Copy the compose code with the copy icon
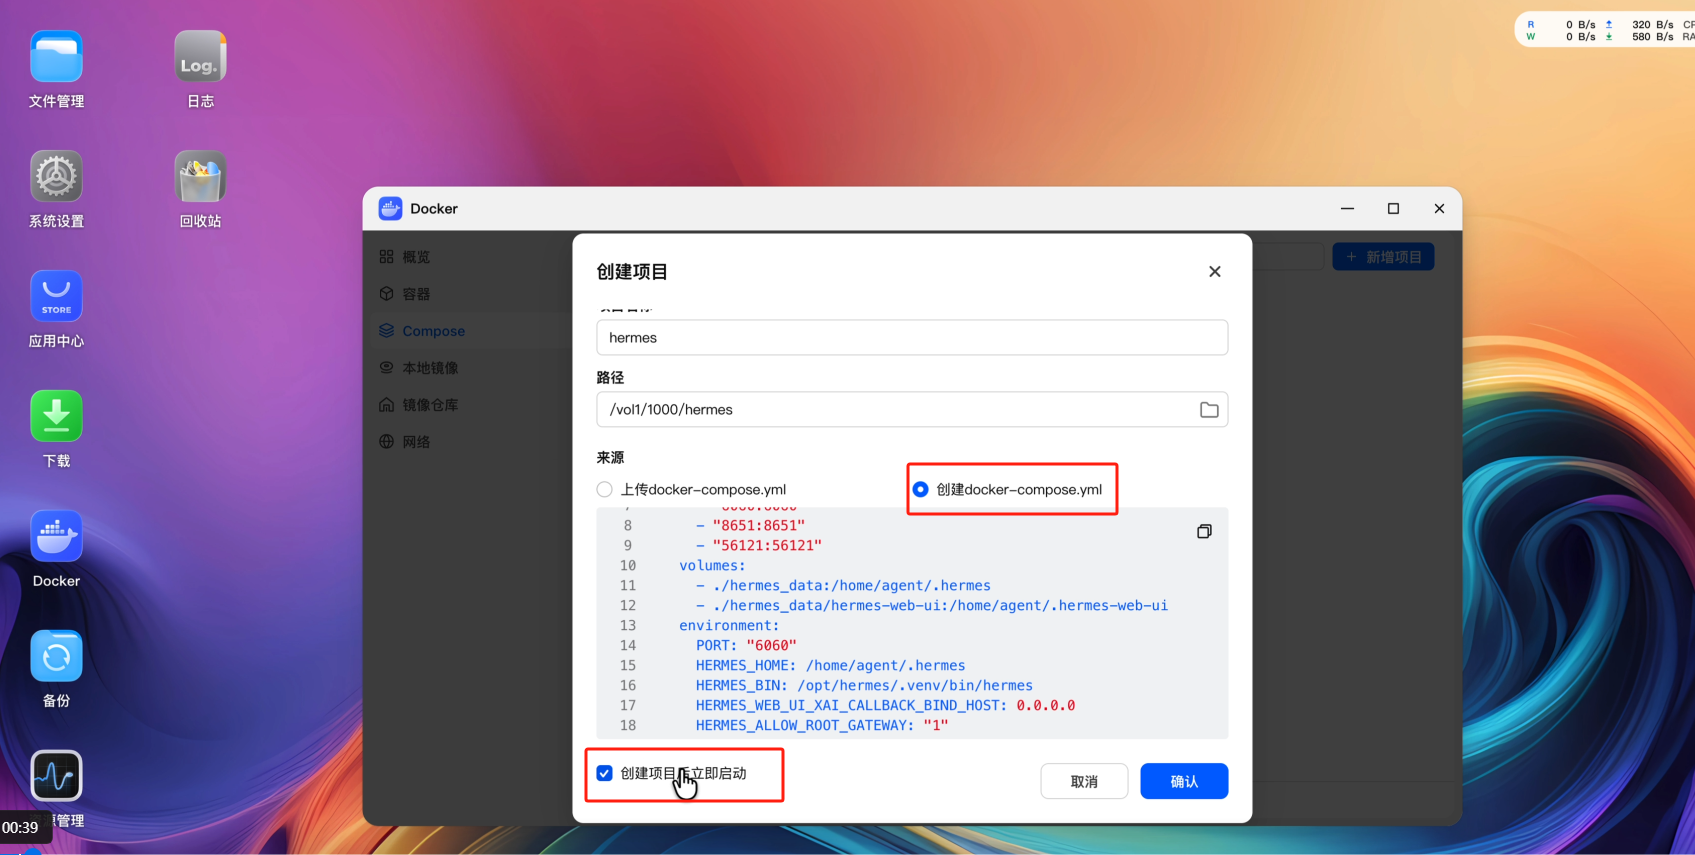Screen dimensions: 1695x855 [1204, 531]
